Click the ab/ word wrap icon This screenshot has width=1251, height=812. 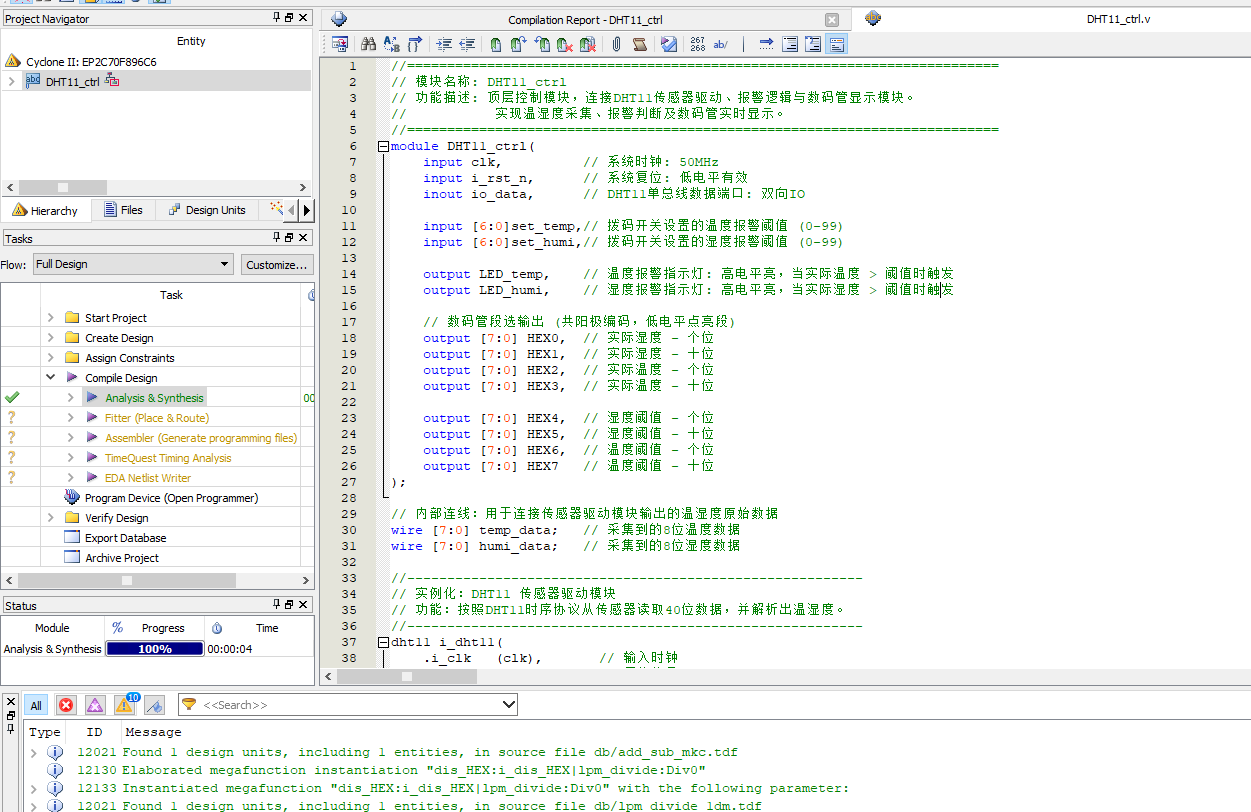tap(720, 44)
